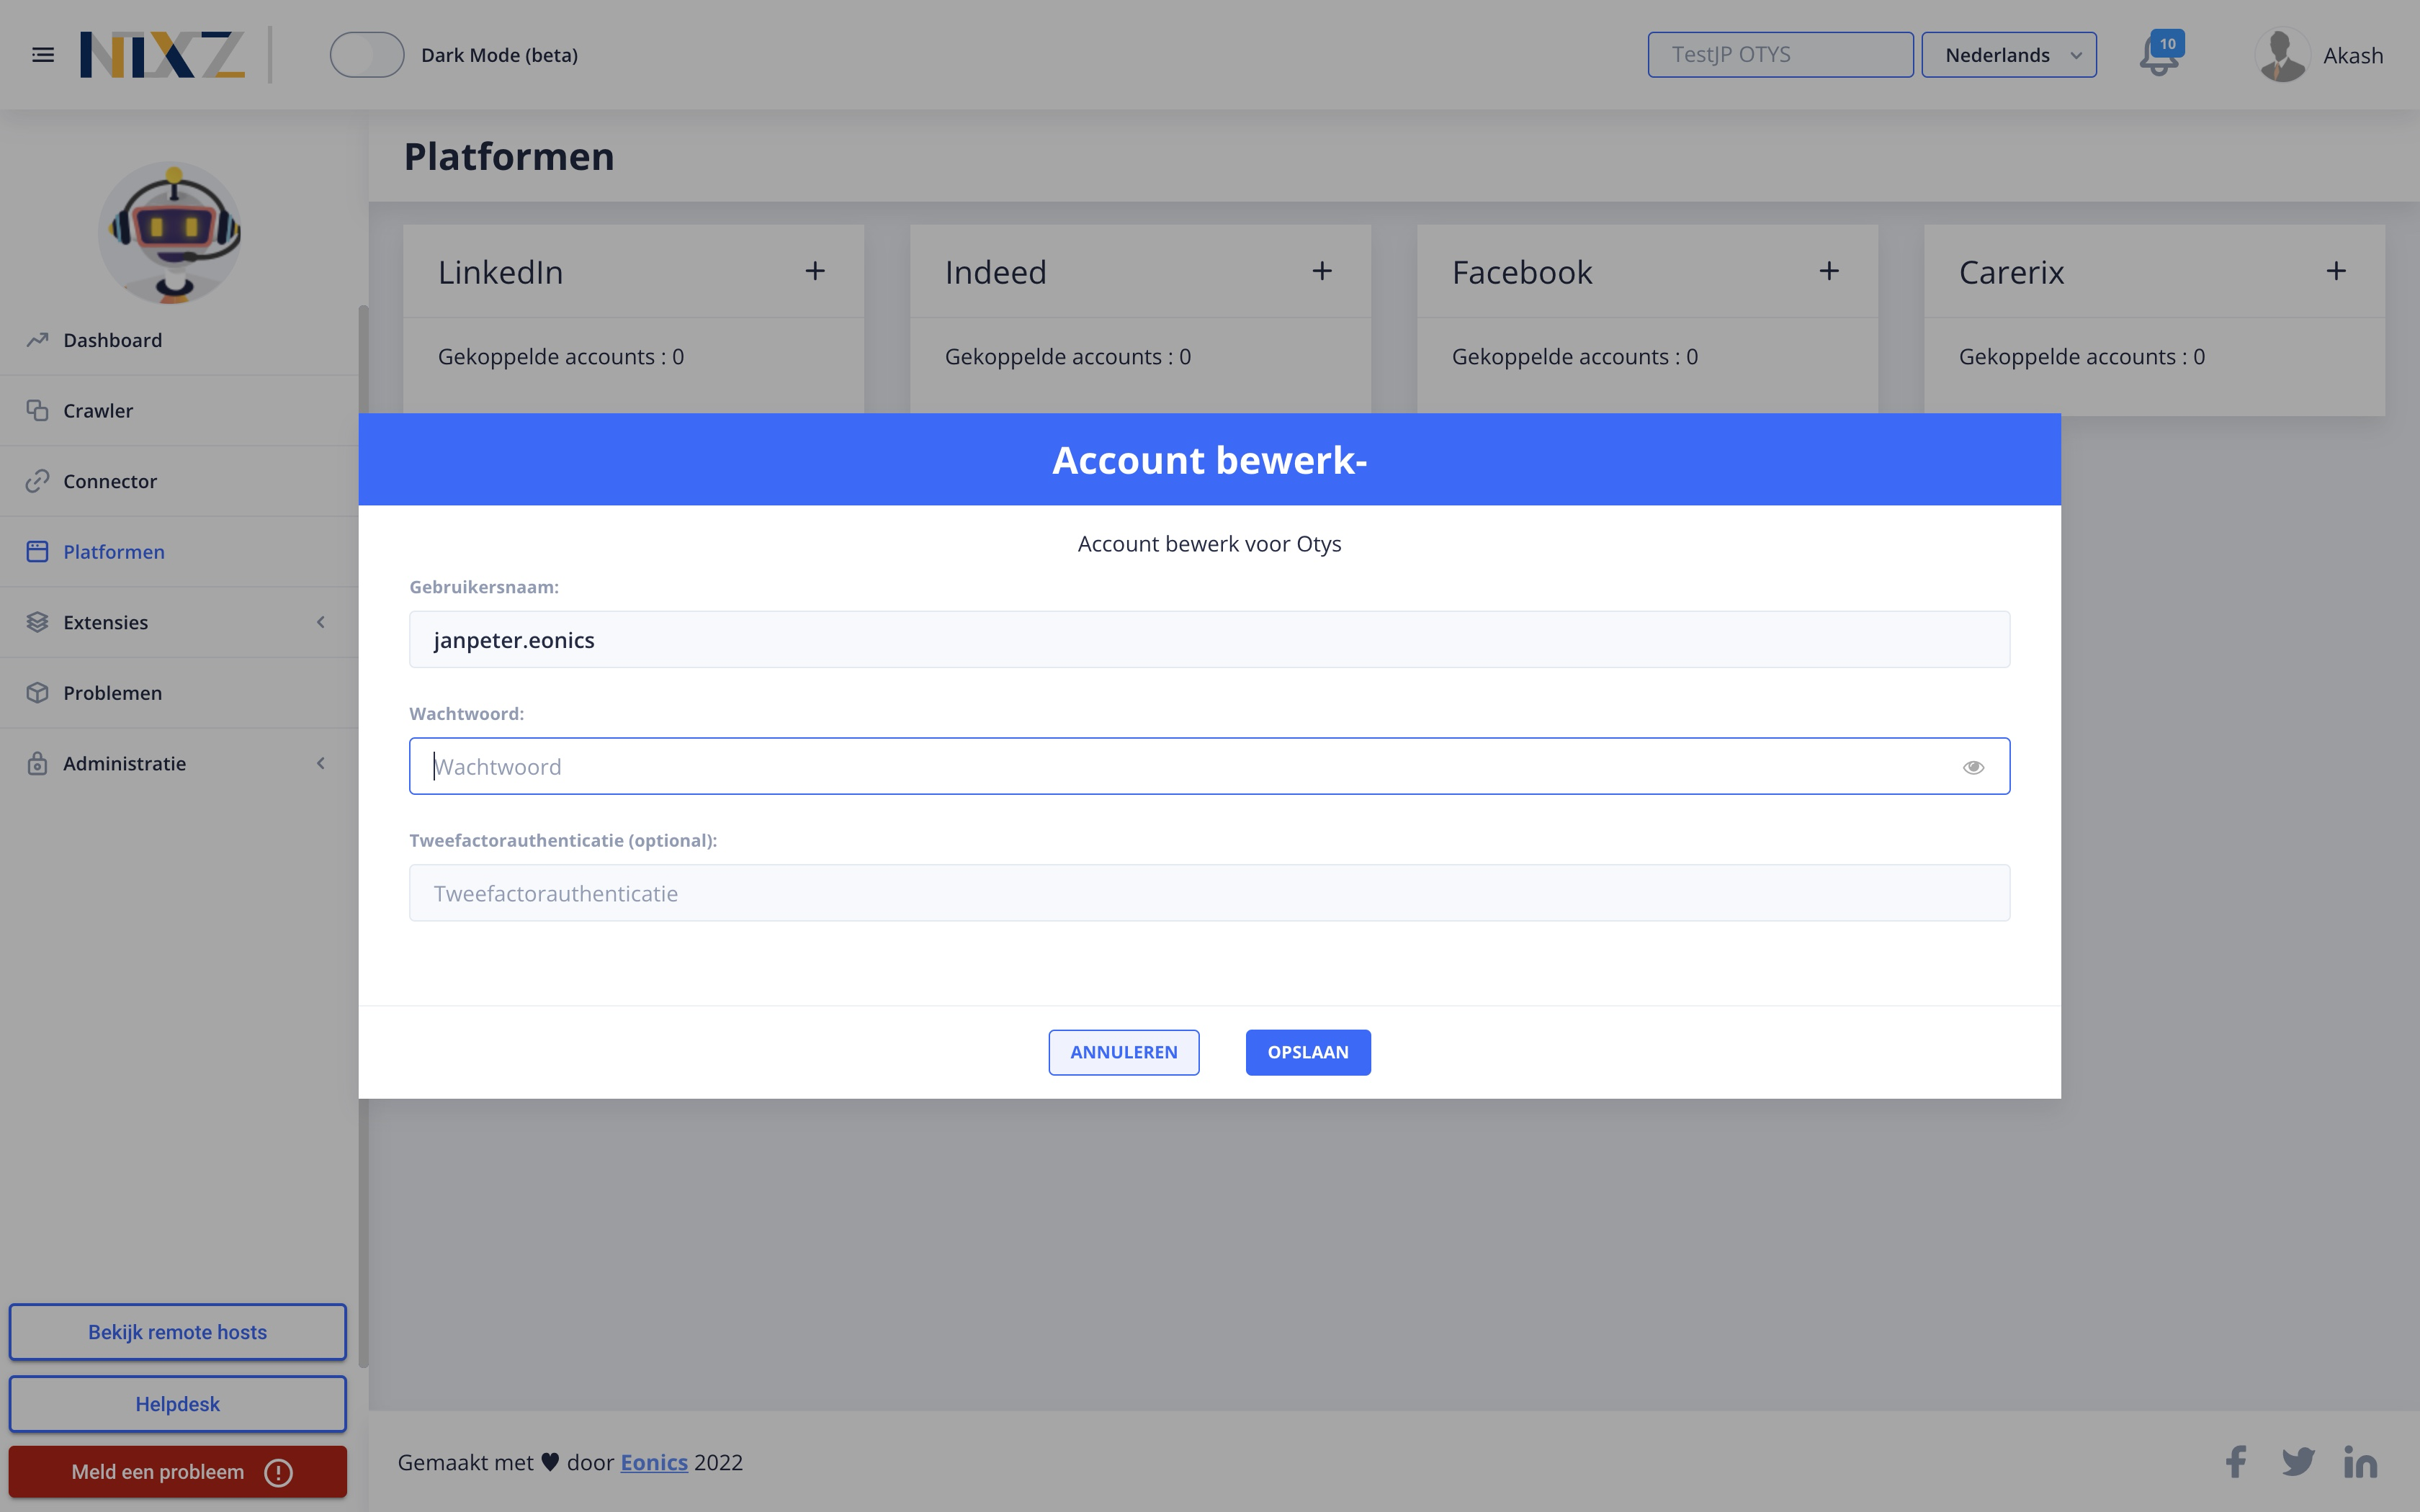Click the Administratie lock icon
The width and height of the screenshot is (2420, 1512).
click(x=37, y=763)
